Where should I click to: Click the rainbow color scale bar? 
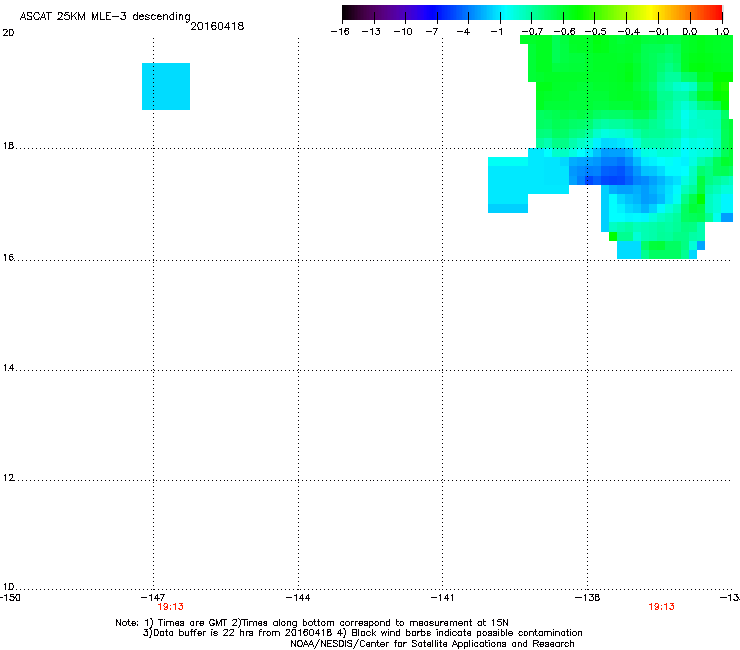(532, 13)
